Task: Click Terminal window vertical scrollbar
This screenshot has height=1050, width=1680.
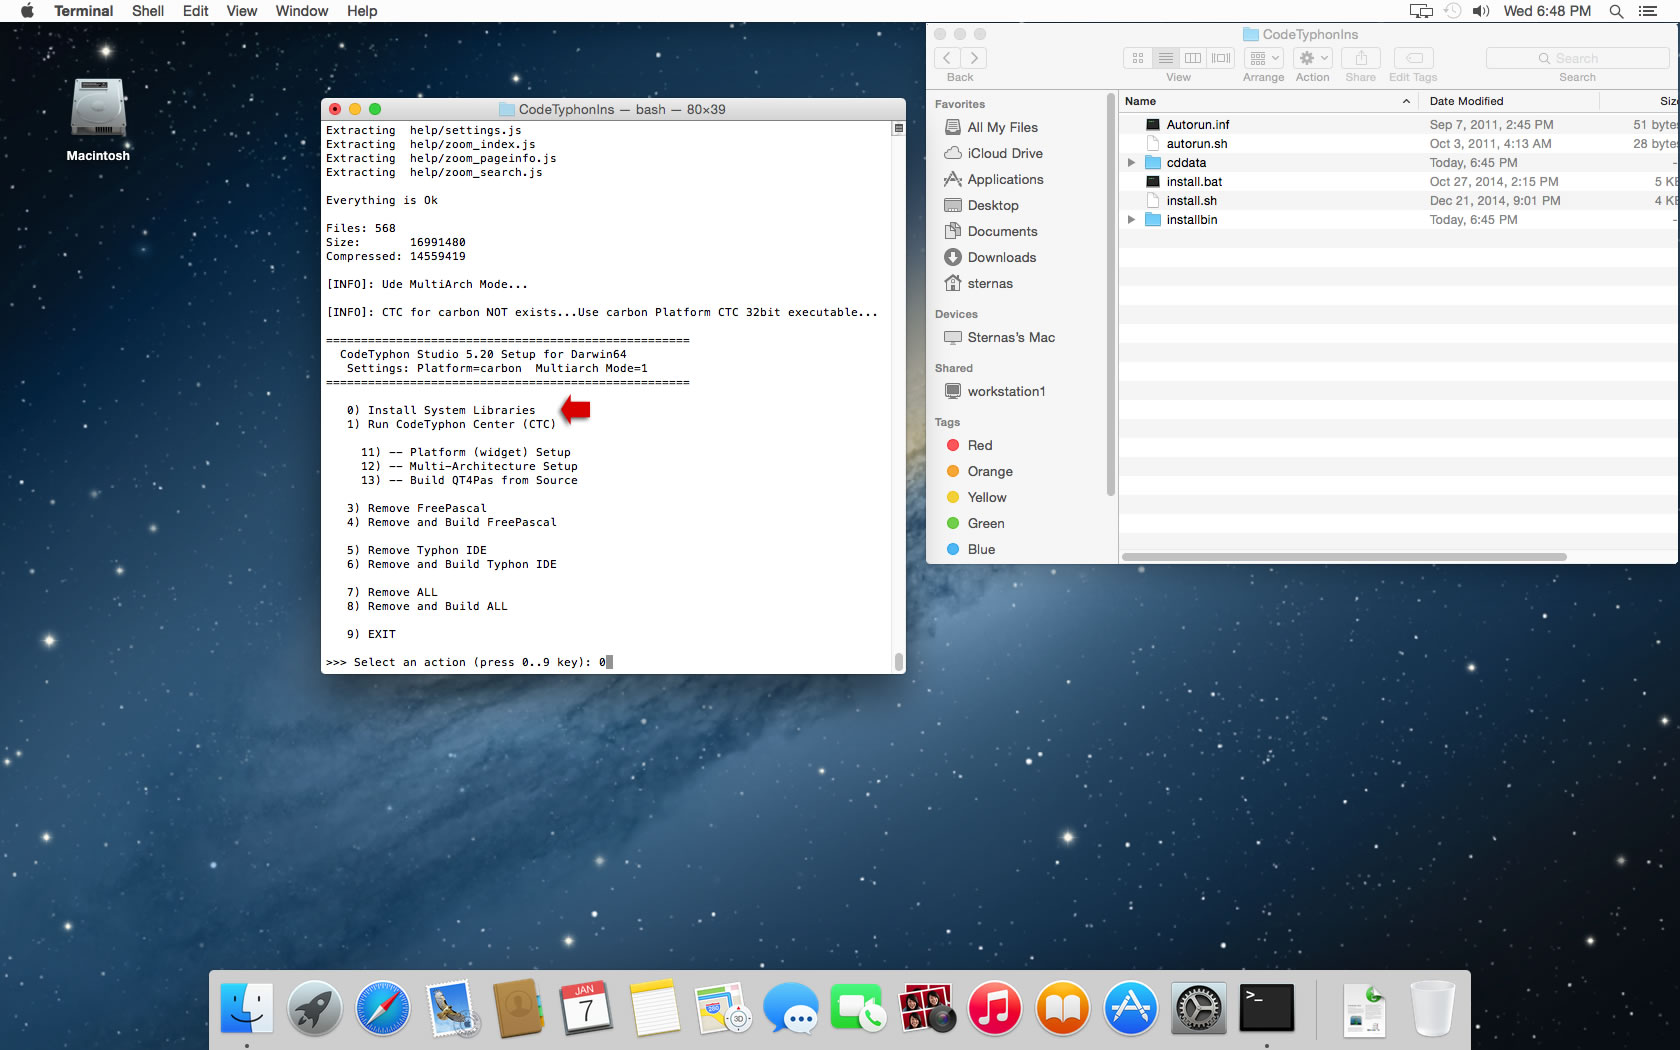Action: (x=898, y=661)
